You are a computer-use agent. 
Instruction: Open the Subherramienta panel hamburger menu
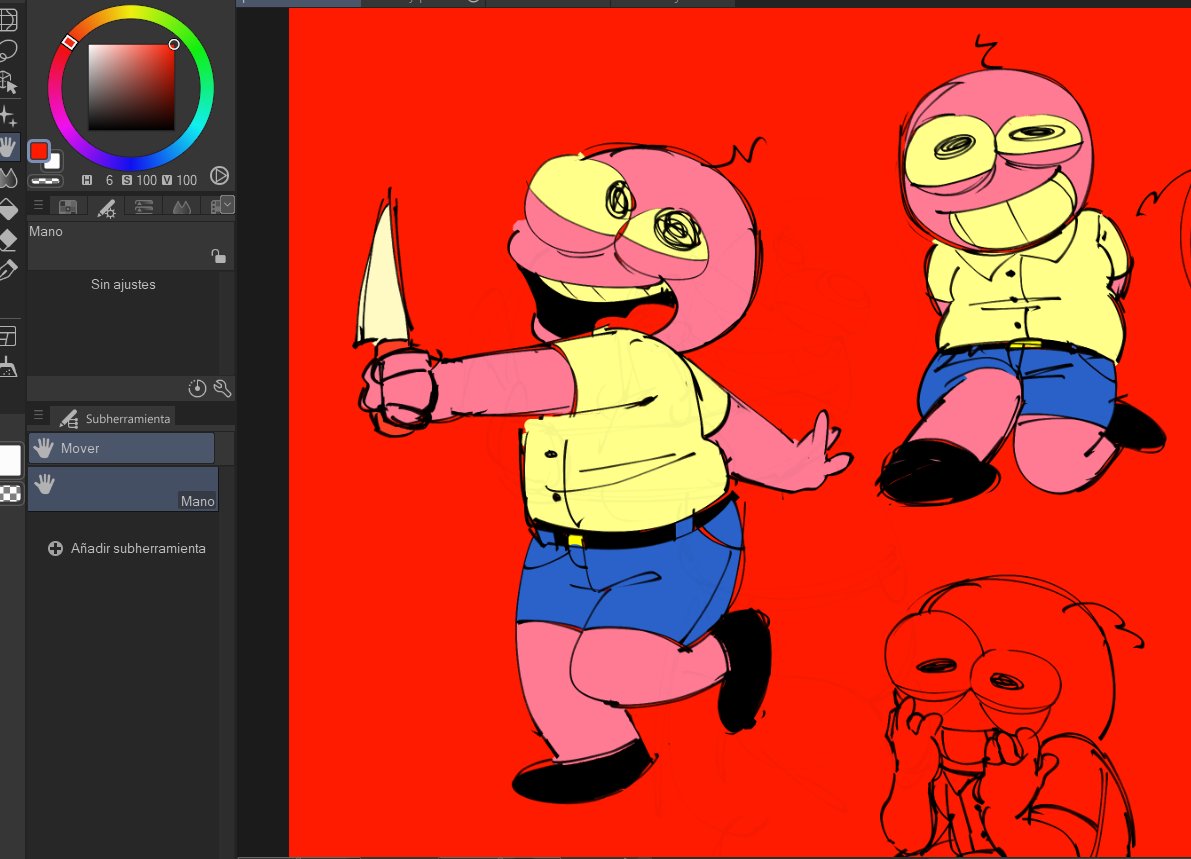[38, 415]
